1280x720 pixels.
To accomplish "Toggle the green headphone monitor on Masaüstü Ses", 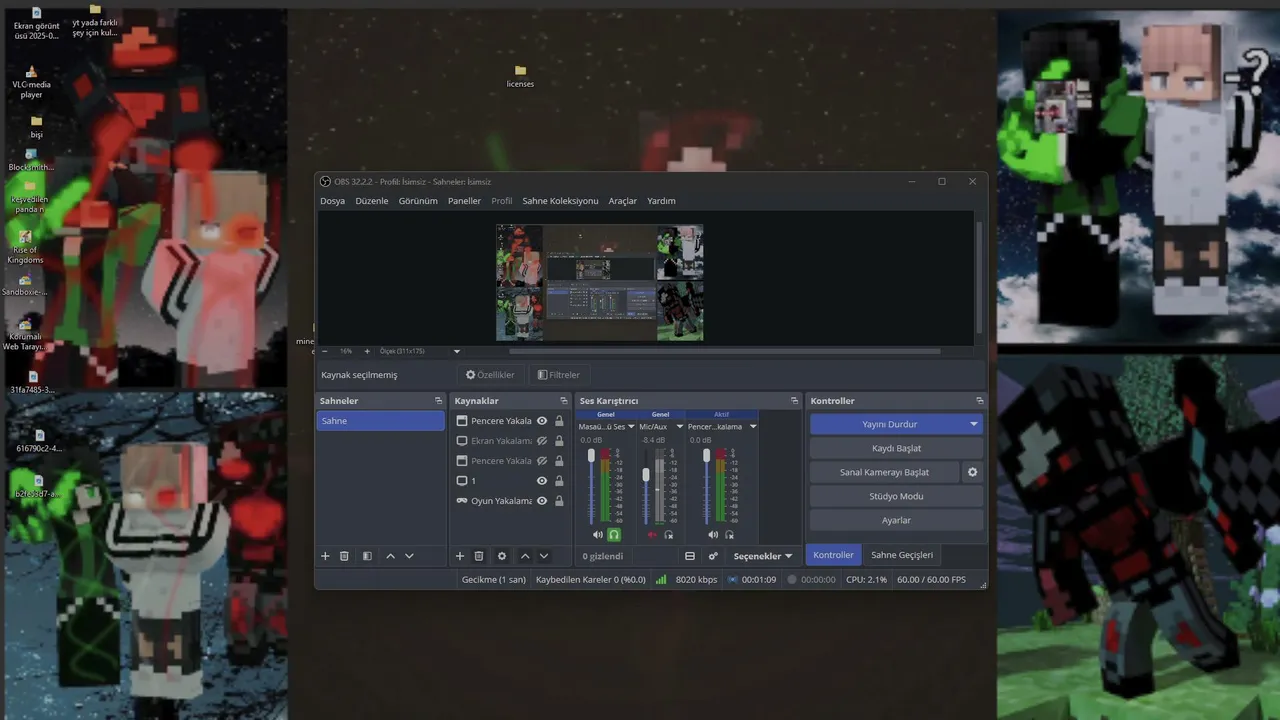I will coord(614,535).
